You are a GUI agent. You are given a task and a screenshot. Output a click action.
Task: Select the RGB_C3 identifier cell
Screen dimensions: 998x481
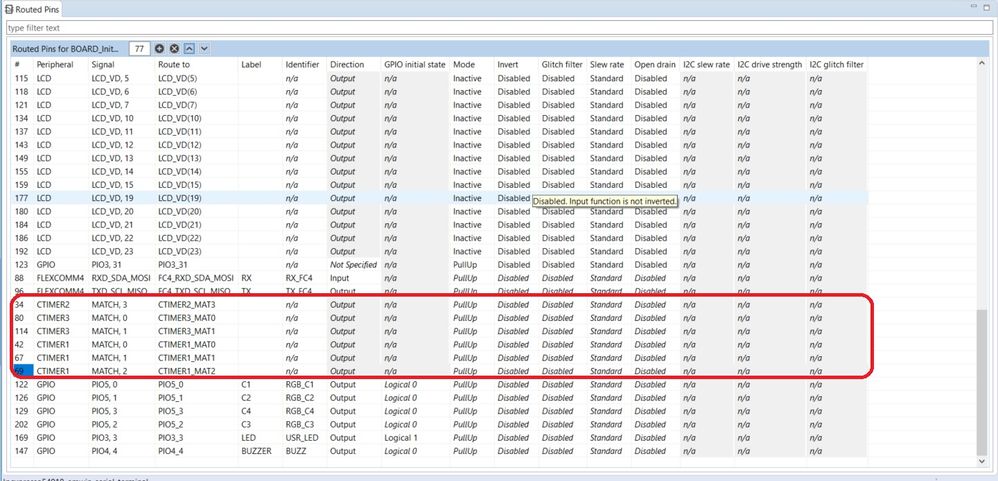point(300,424)
